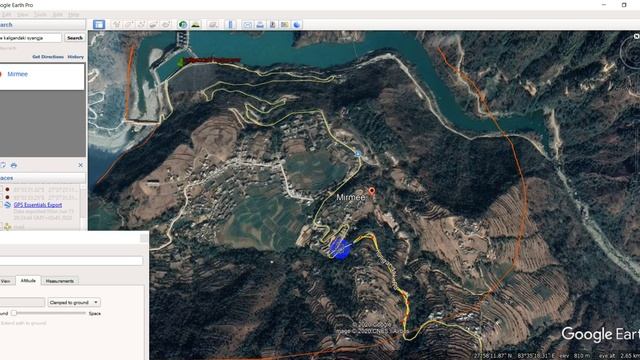
Task: Click the Search button
Action: tap(75, 38)
